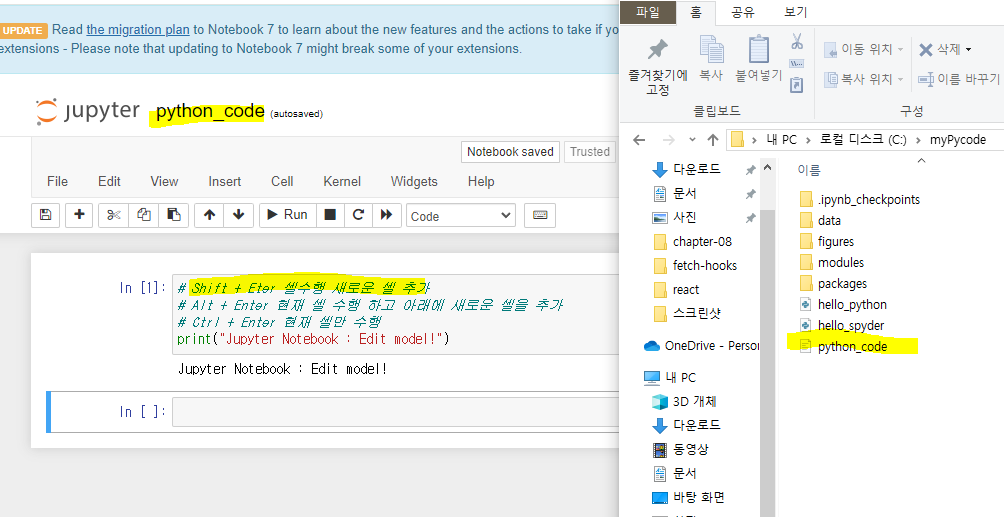Go back in Explorer navigation
The width and height of the screenshot is (1004, 517).
click(x=639, y=140)
